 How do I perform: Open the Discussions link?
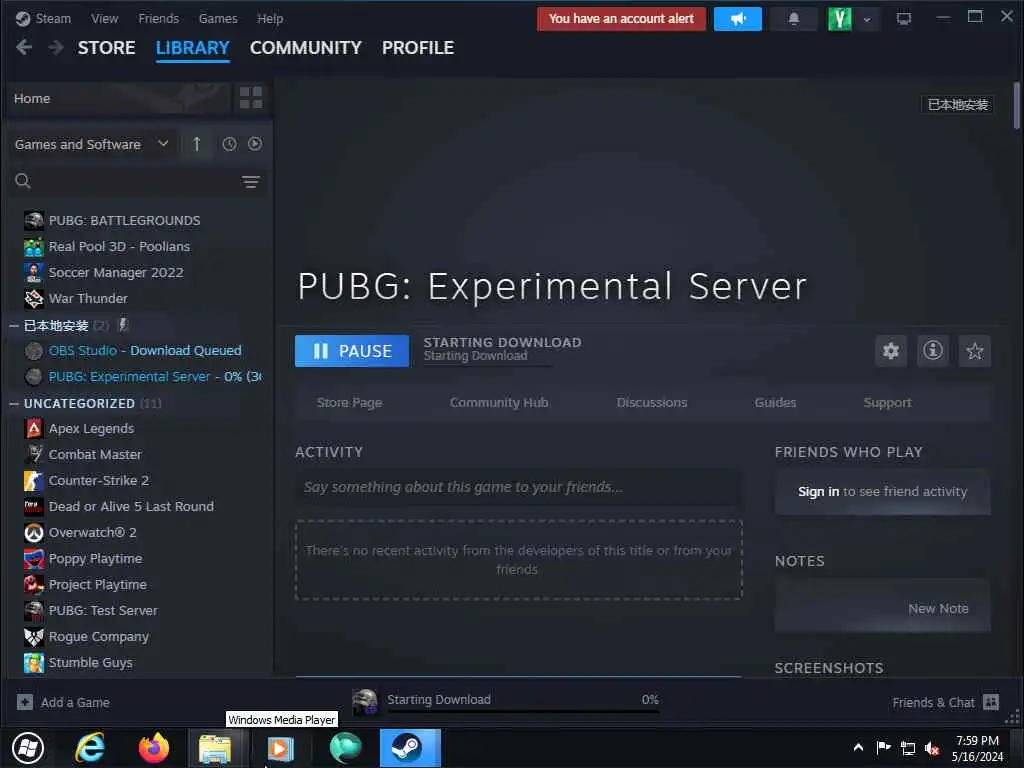(x=652, y=402)
